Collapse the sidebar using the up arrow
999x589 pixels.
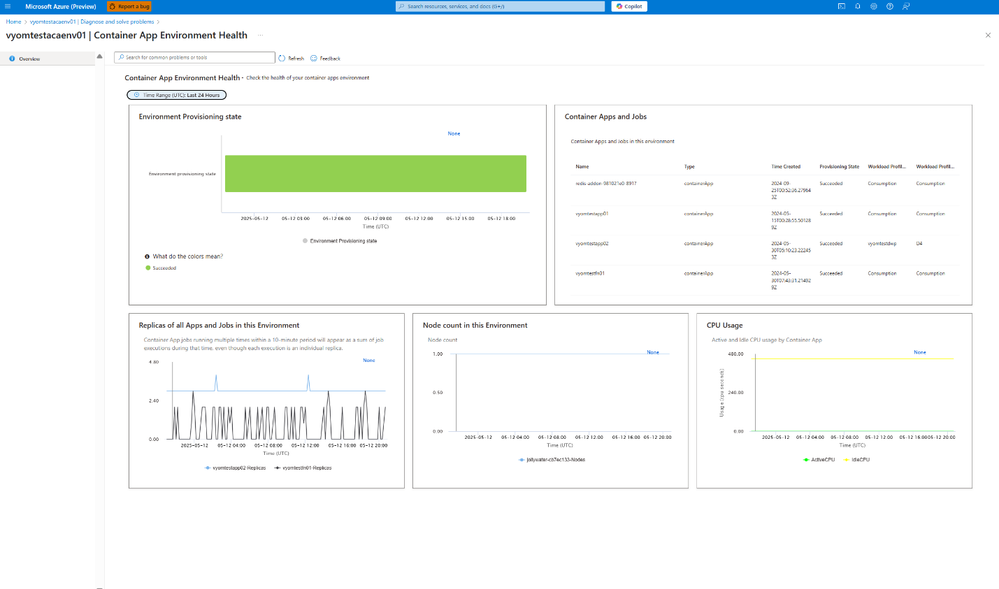[99, 57]
